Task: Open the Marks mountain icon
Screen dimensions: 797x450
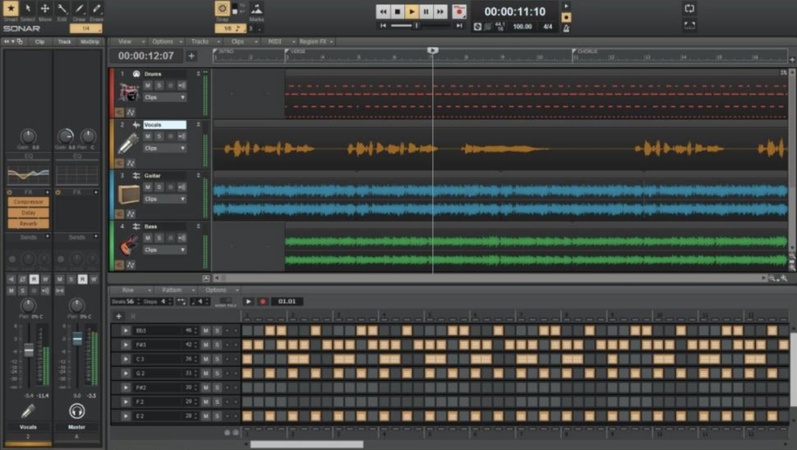Action: tap(257, 8)
